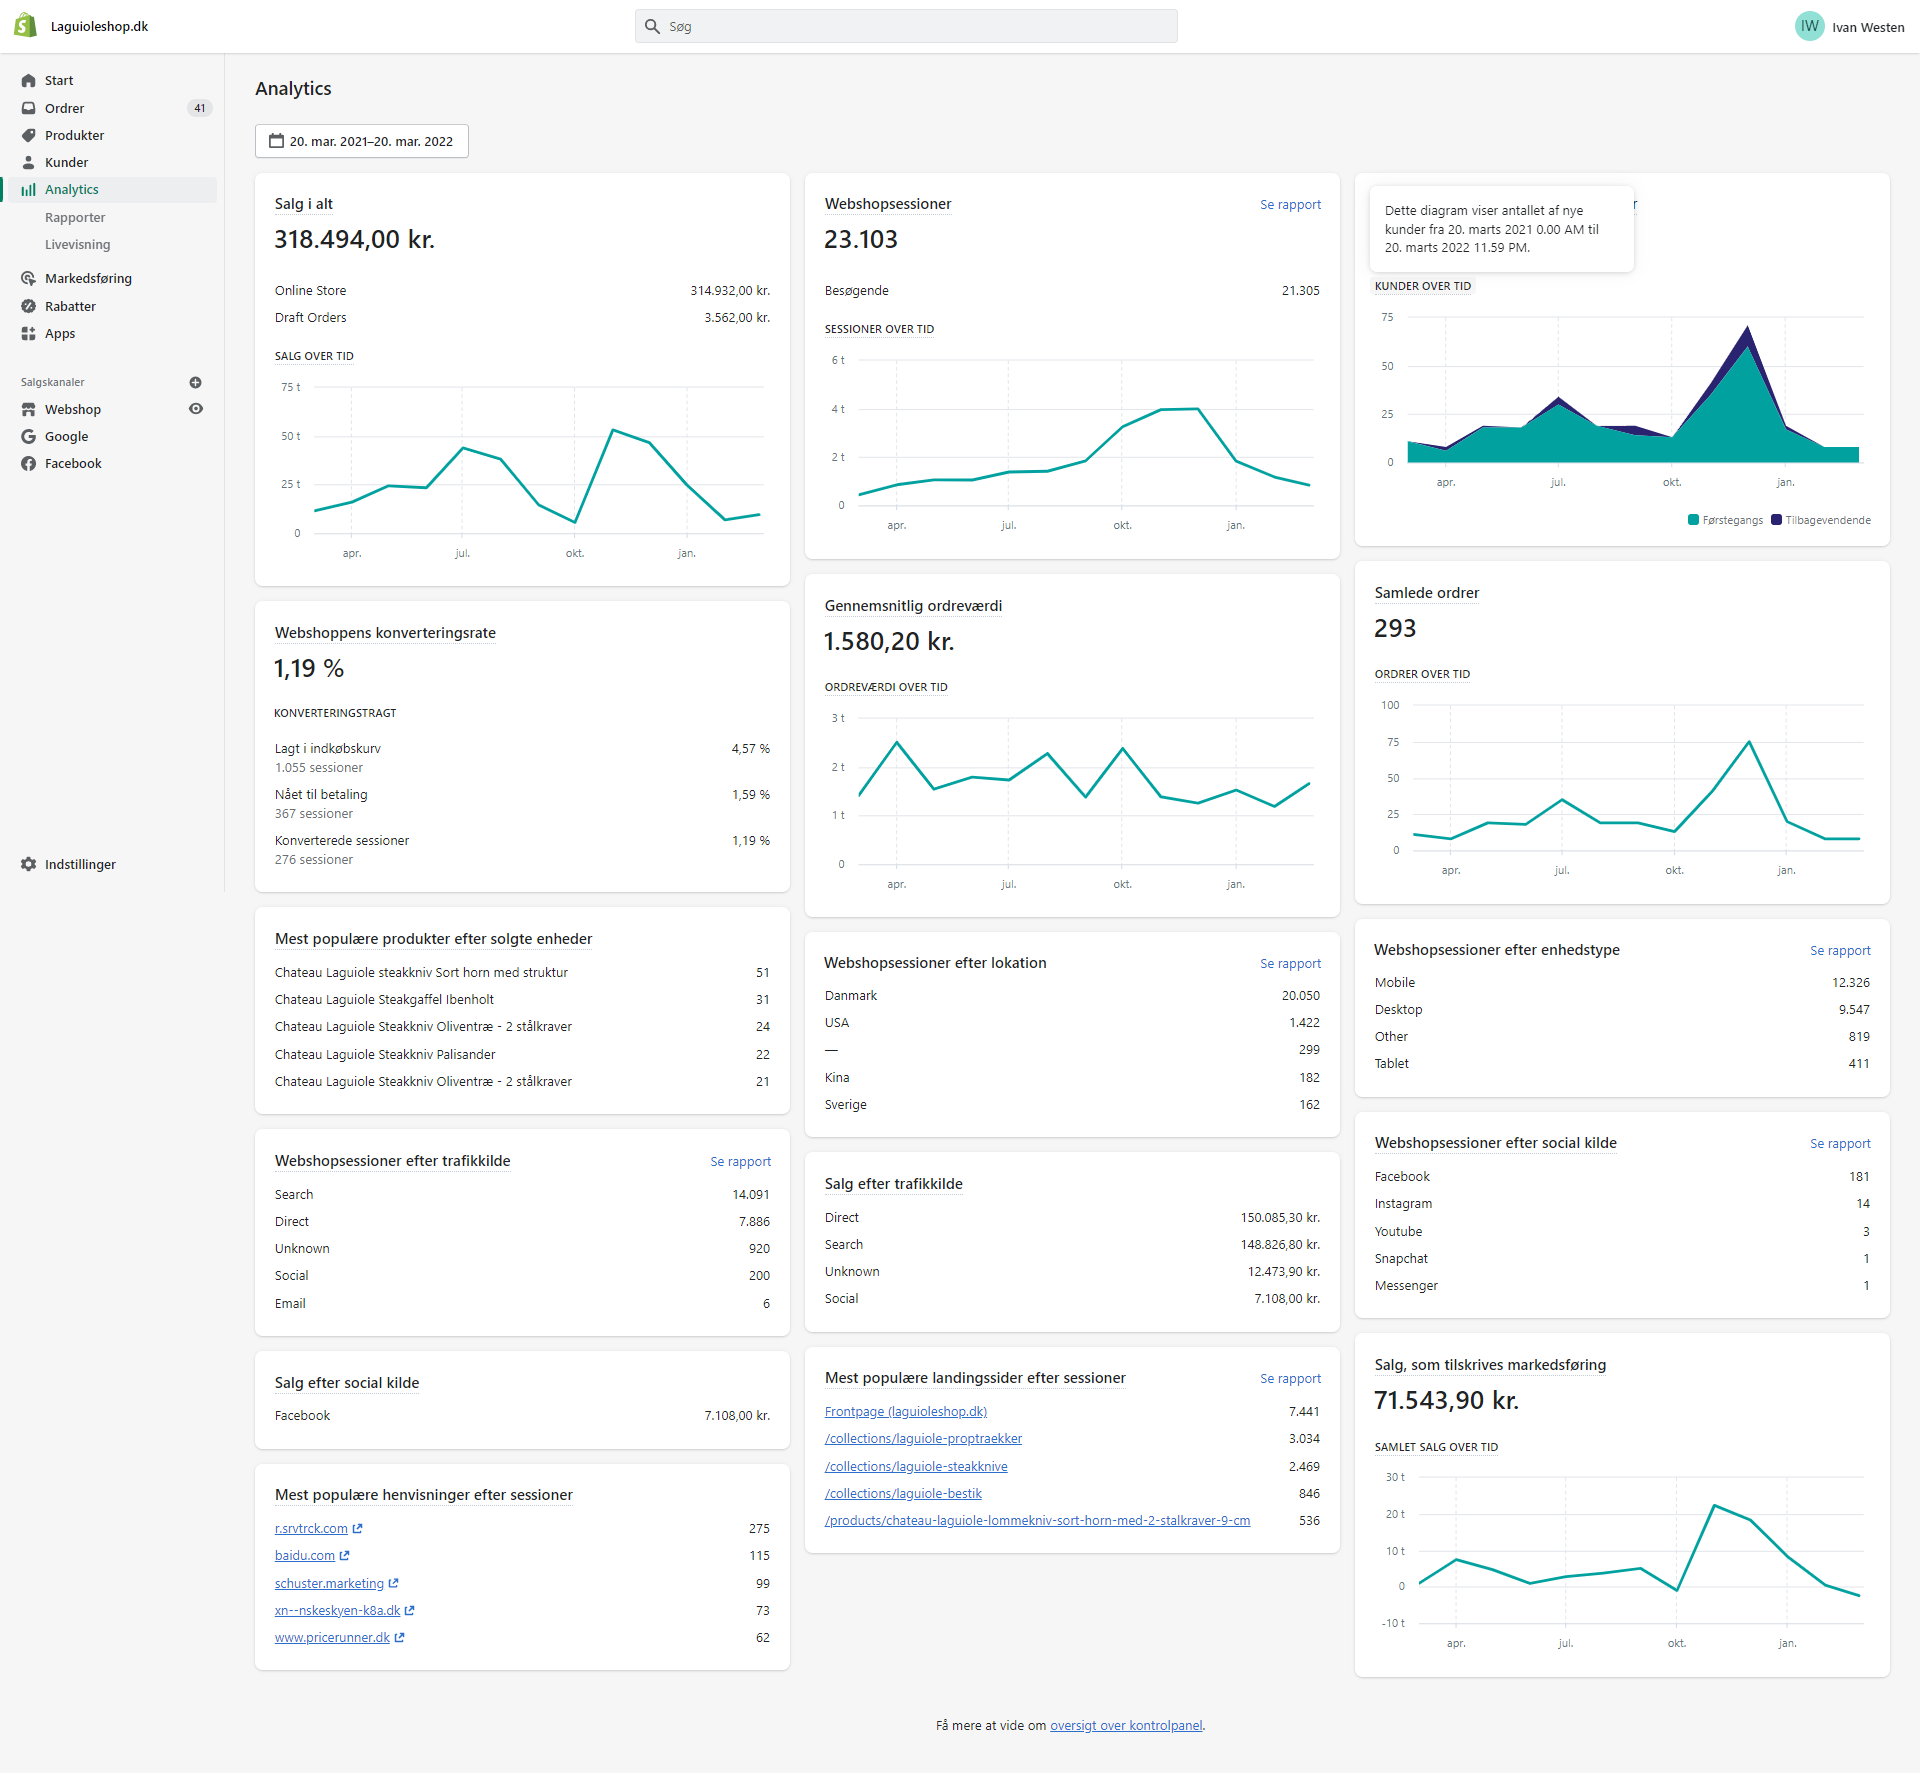Image resolution: width=1920 pixels, height=1773 pixels.
Task: Open Rapporter submenu item
Action: point(75,217)
